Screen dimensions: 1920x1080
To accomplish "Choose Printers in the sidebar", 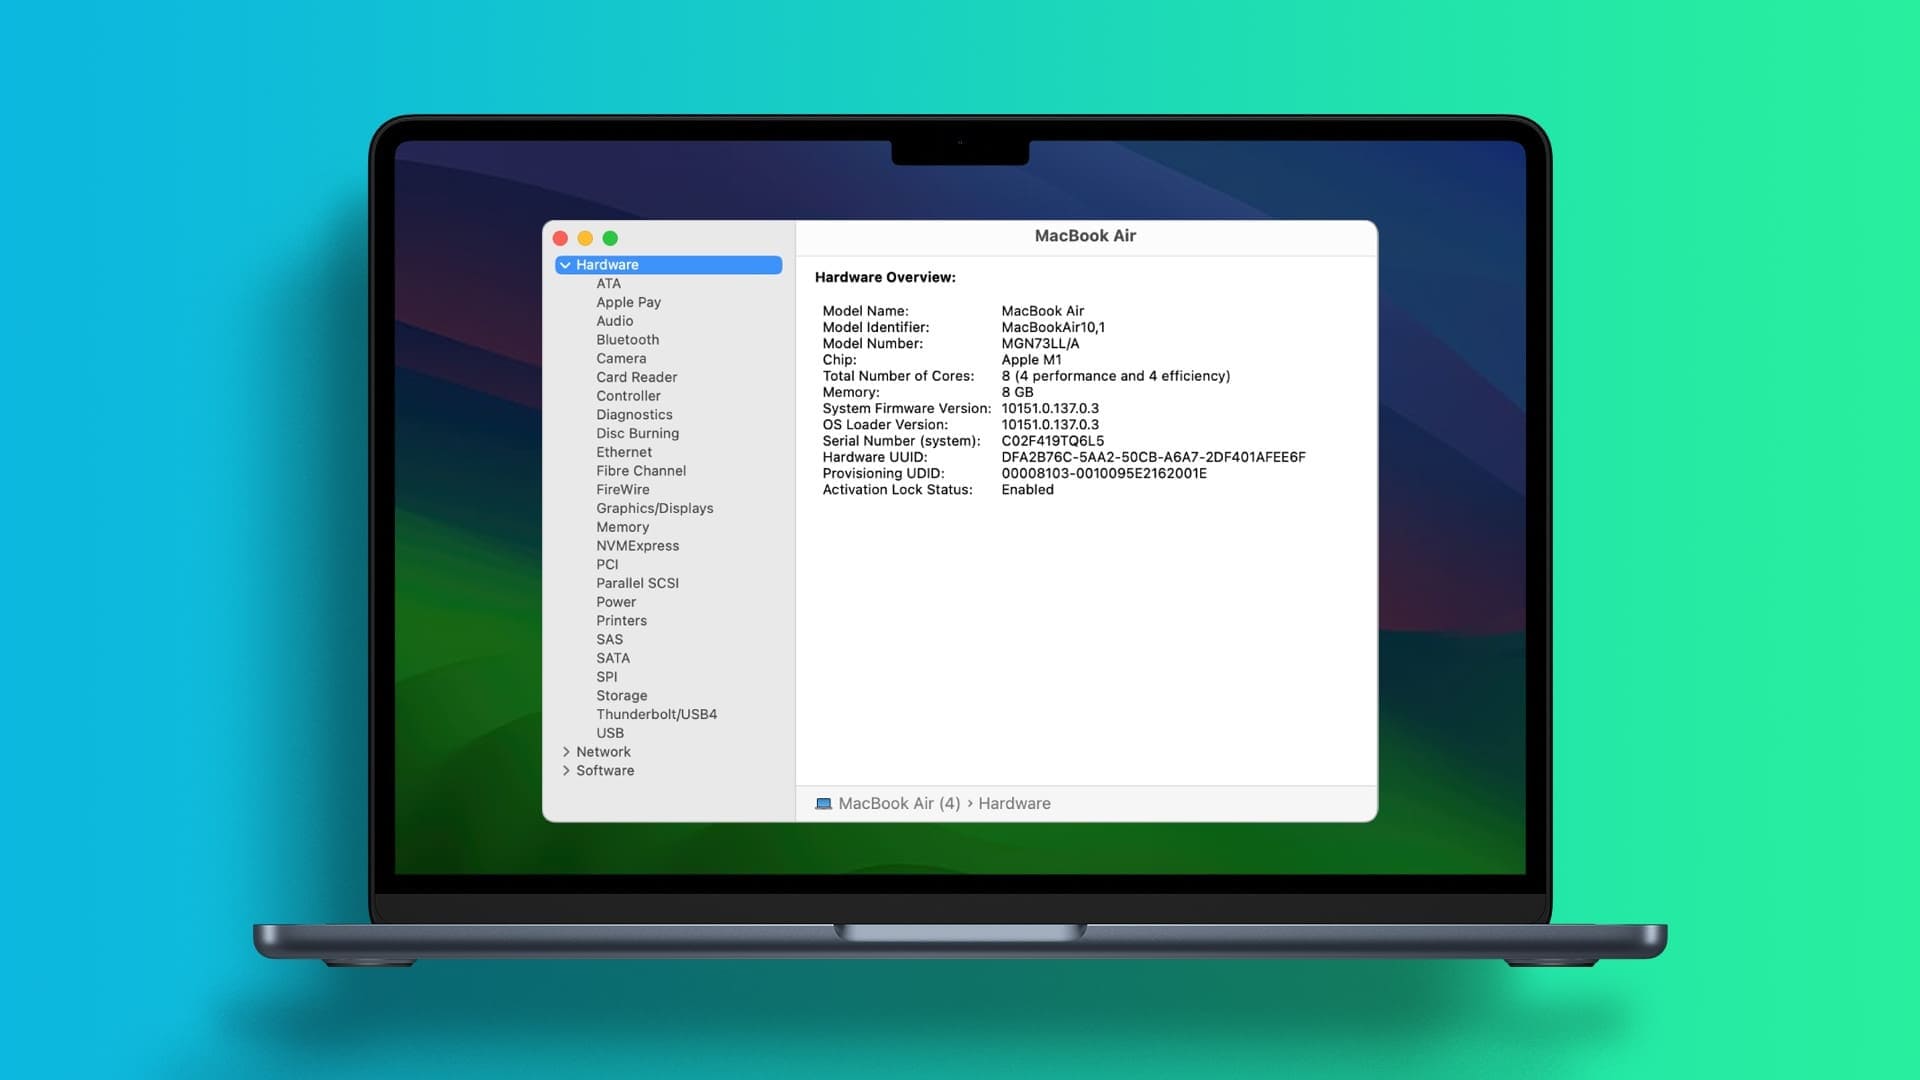I will [621, 621].
